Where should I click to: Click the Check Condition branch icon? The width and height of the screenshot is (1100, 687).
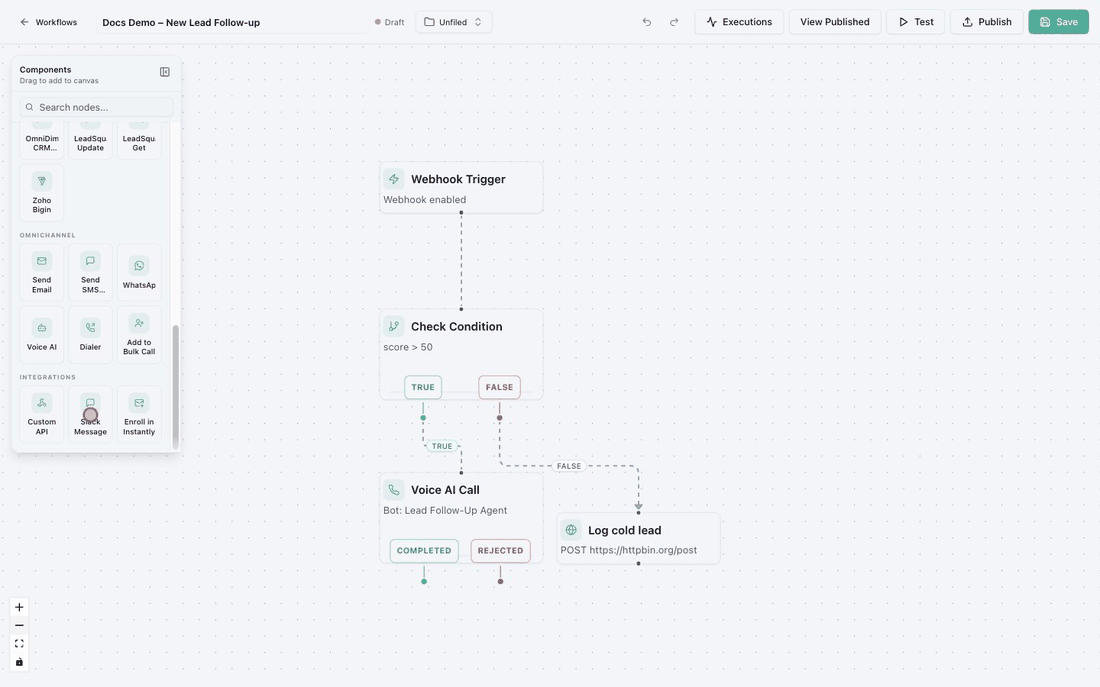coord(394,326)
